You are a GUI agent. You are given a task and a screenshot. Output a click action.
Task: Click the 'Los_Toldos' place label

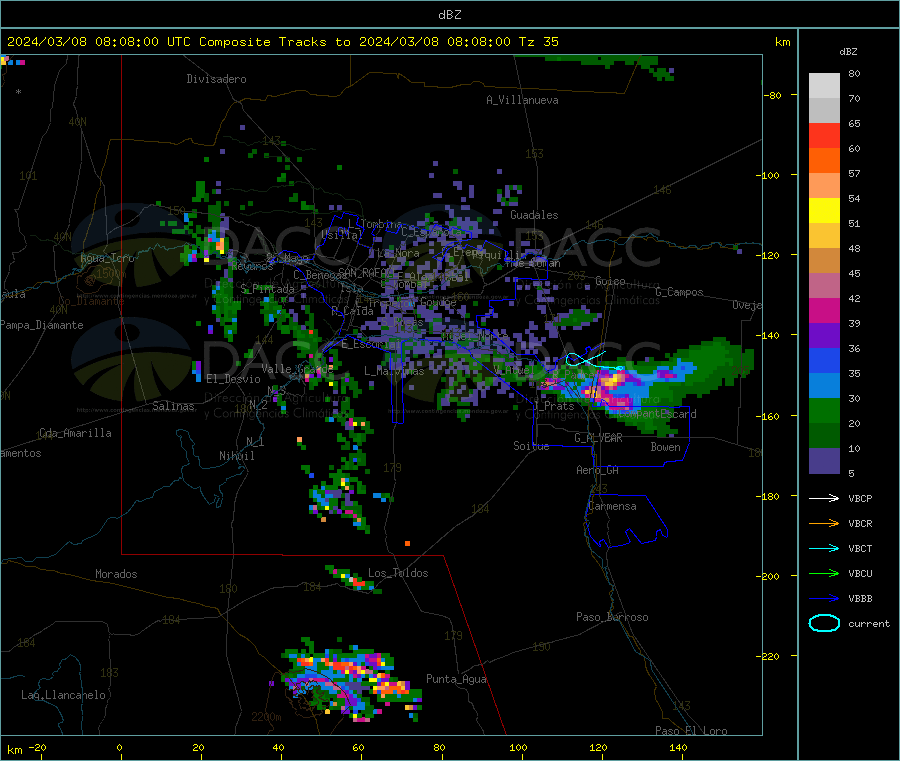398,573
